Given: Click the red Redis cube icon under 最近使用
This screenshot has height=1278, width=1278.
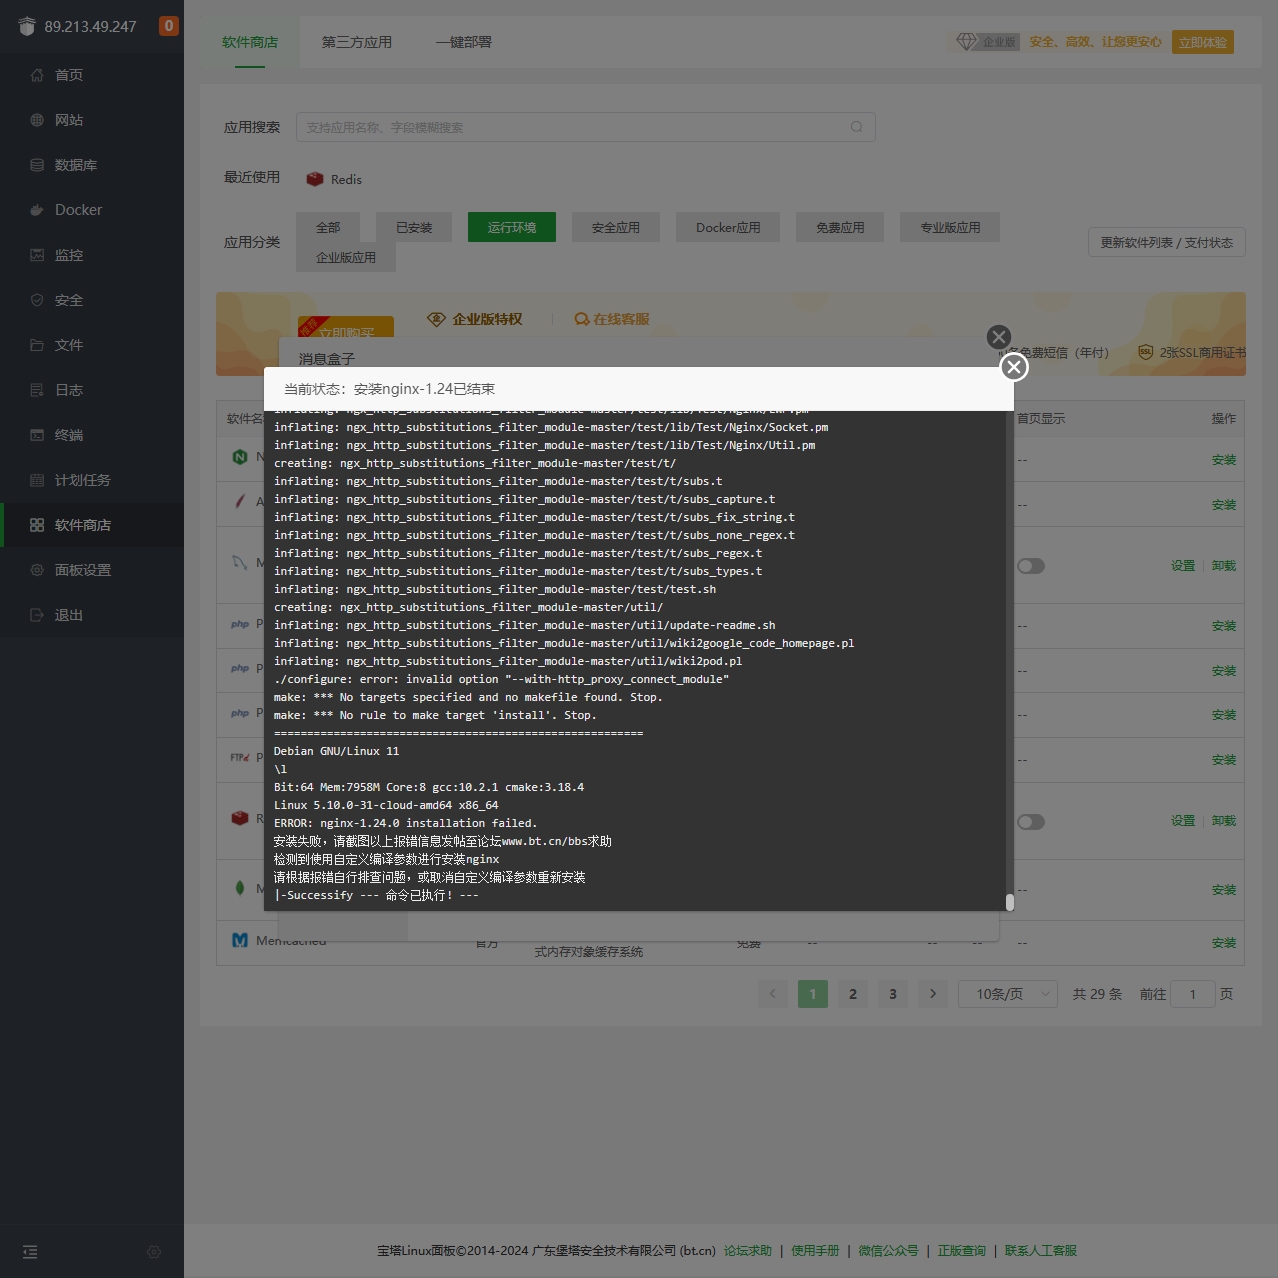Looking at the screenshot, I should [315, 179].
